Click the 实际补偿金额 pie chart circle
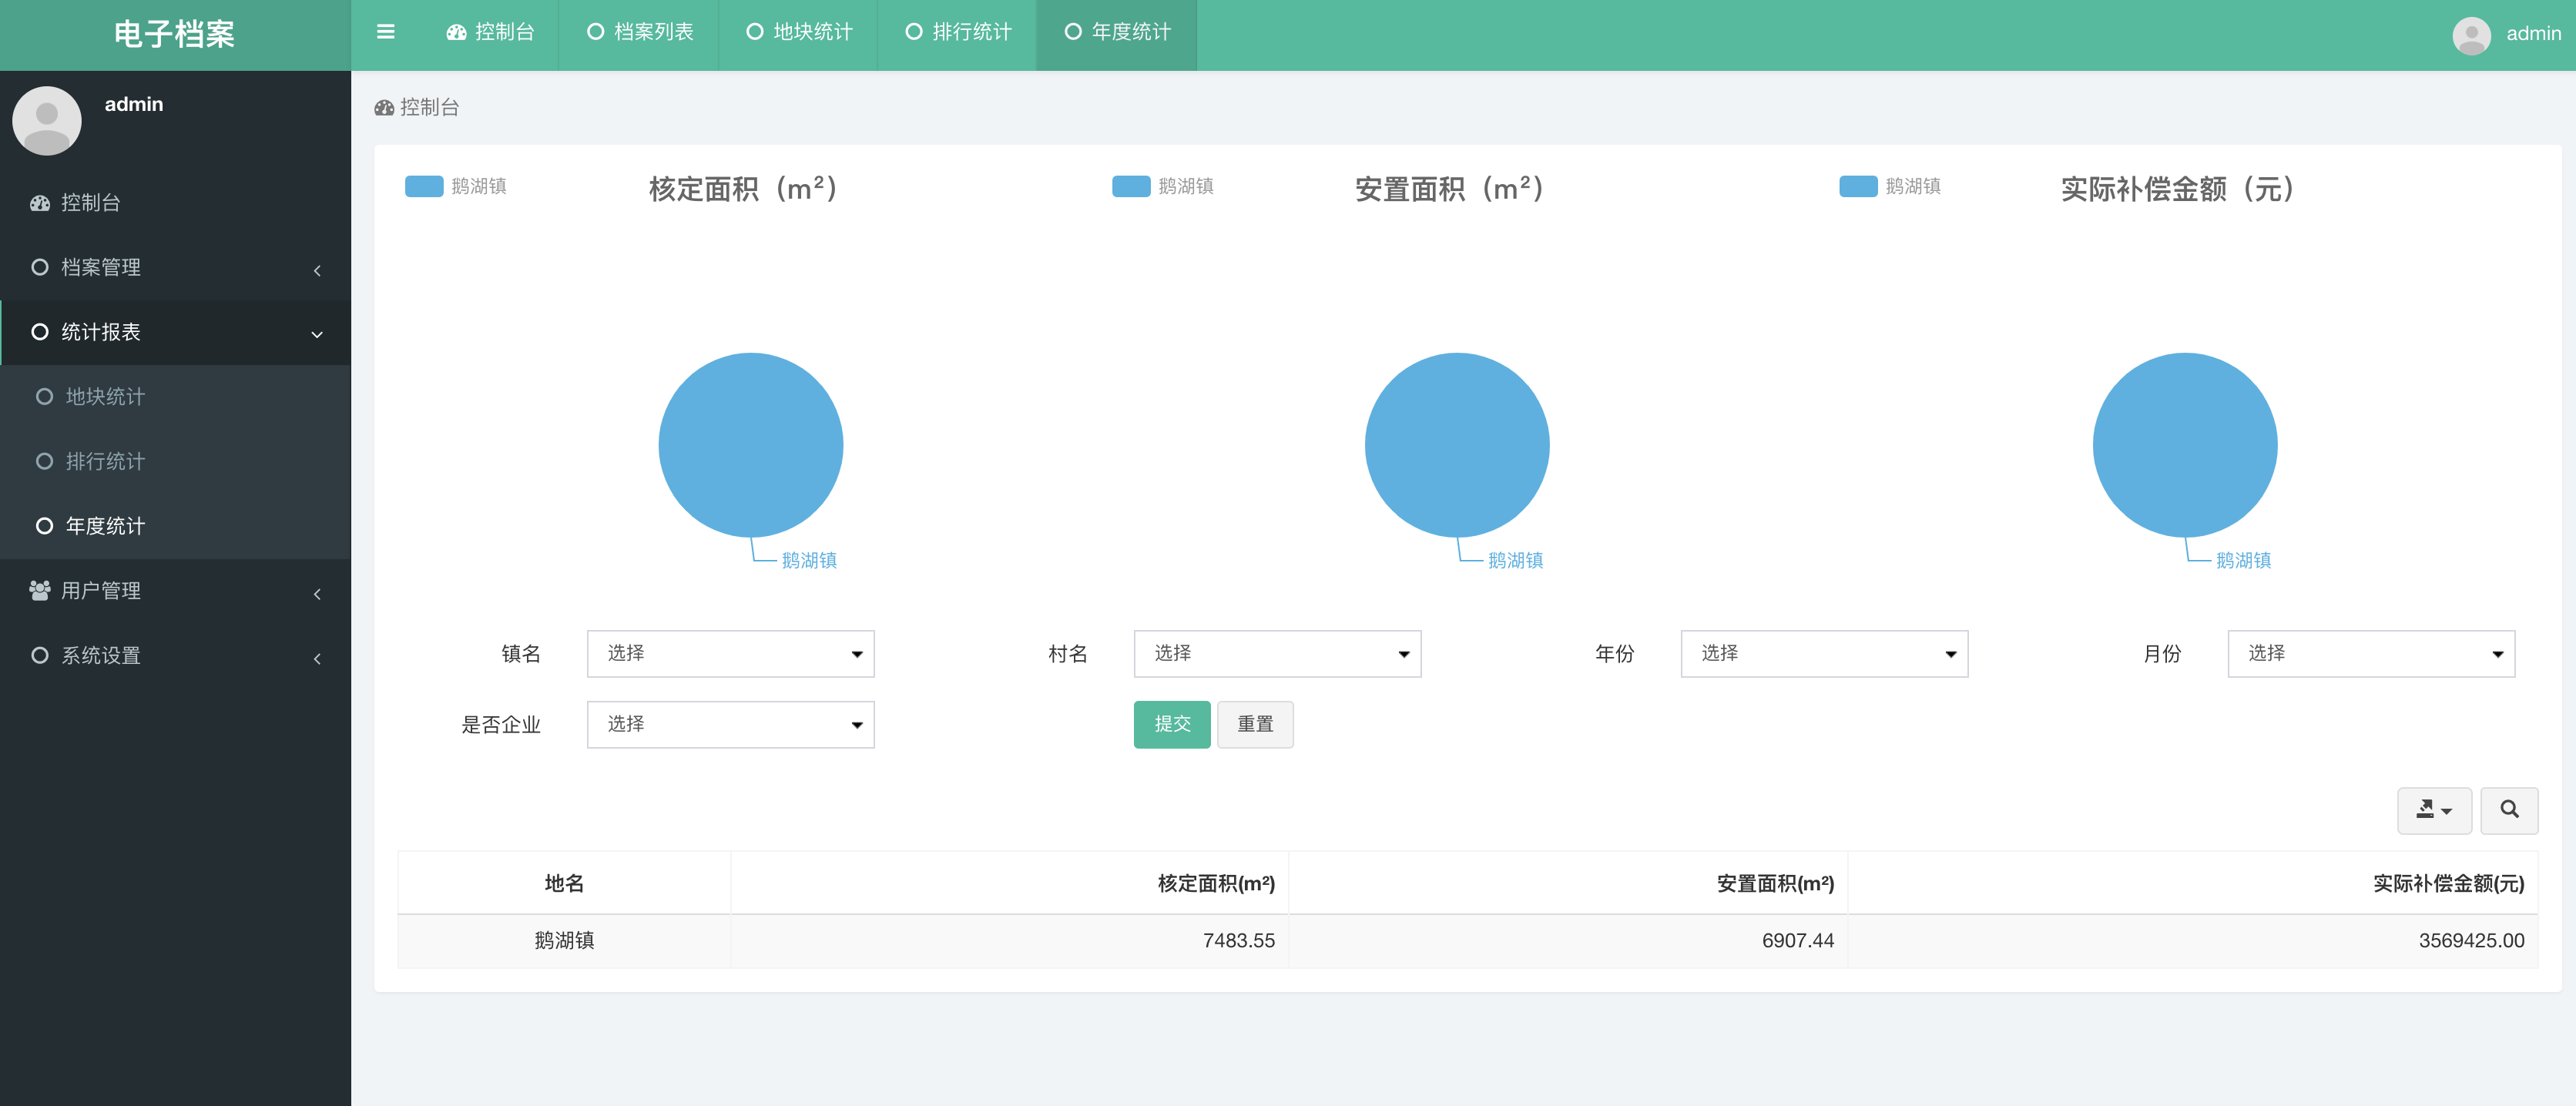Viewport: 2576px width, 1106px height. point(2185,445)
